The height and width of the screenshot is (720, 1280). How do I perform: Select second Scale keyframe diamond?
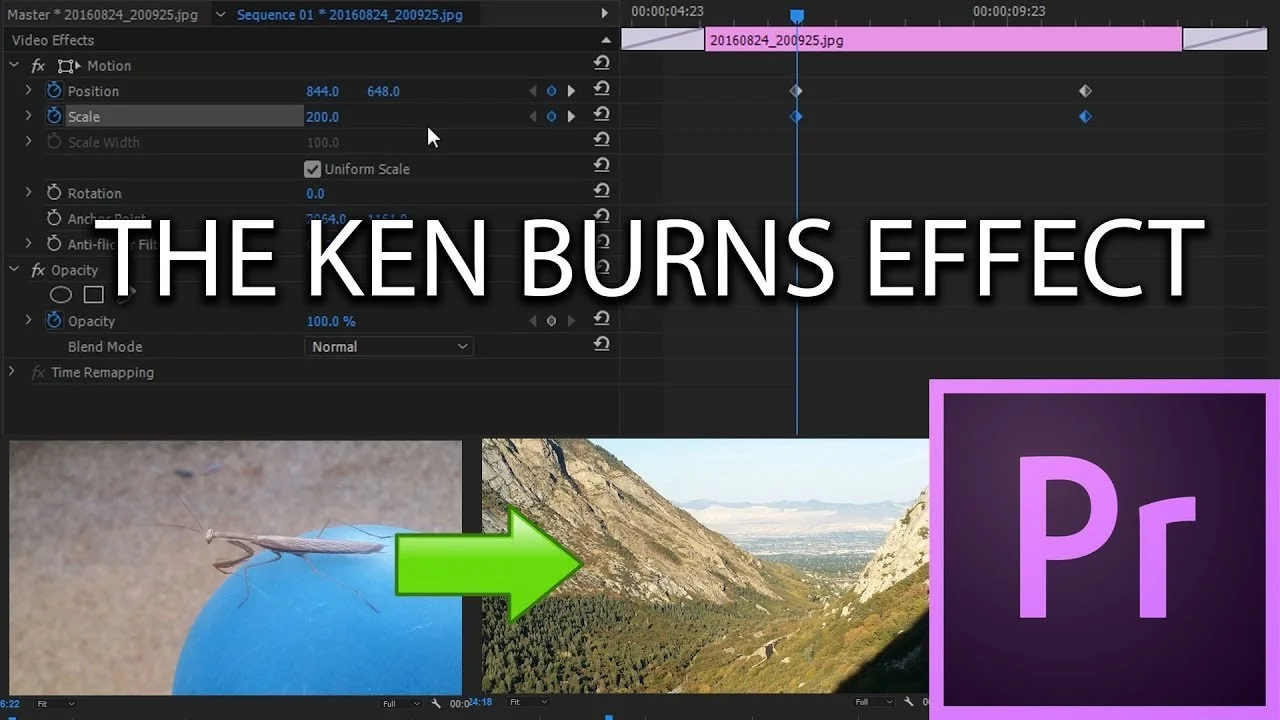click(x=1085, y=117)
